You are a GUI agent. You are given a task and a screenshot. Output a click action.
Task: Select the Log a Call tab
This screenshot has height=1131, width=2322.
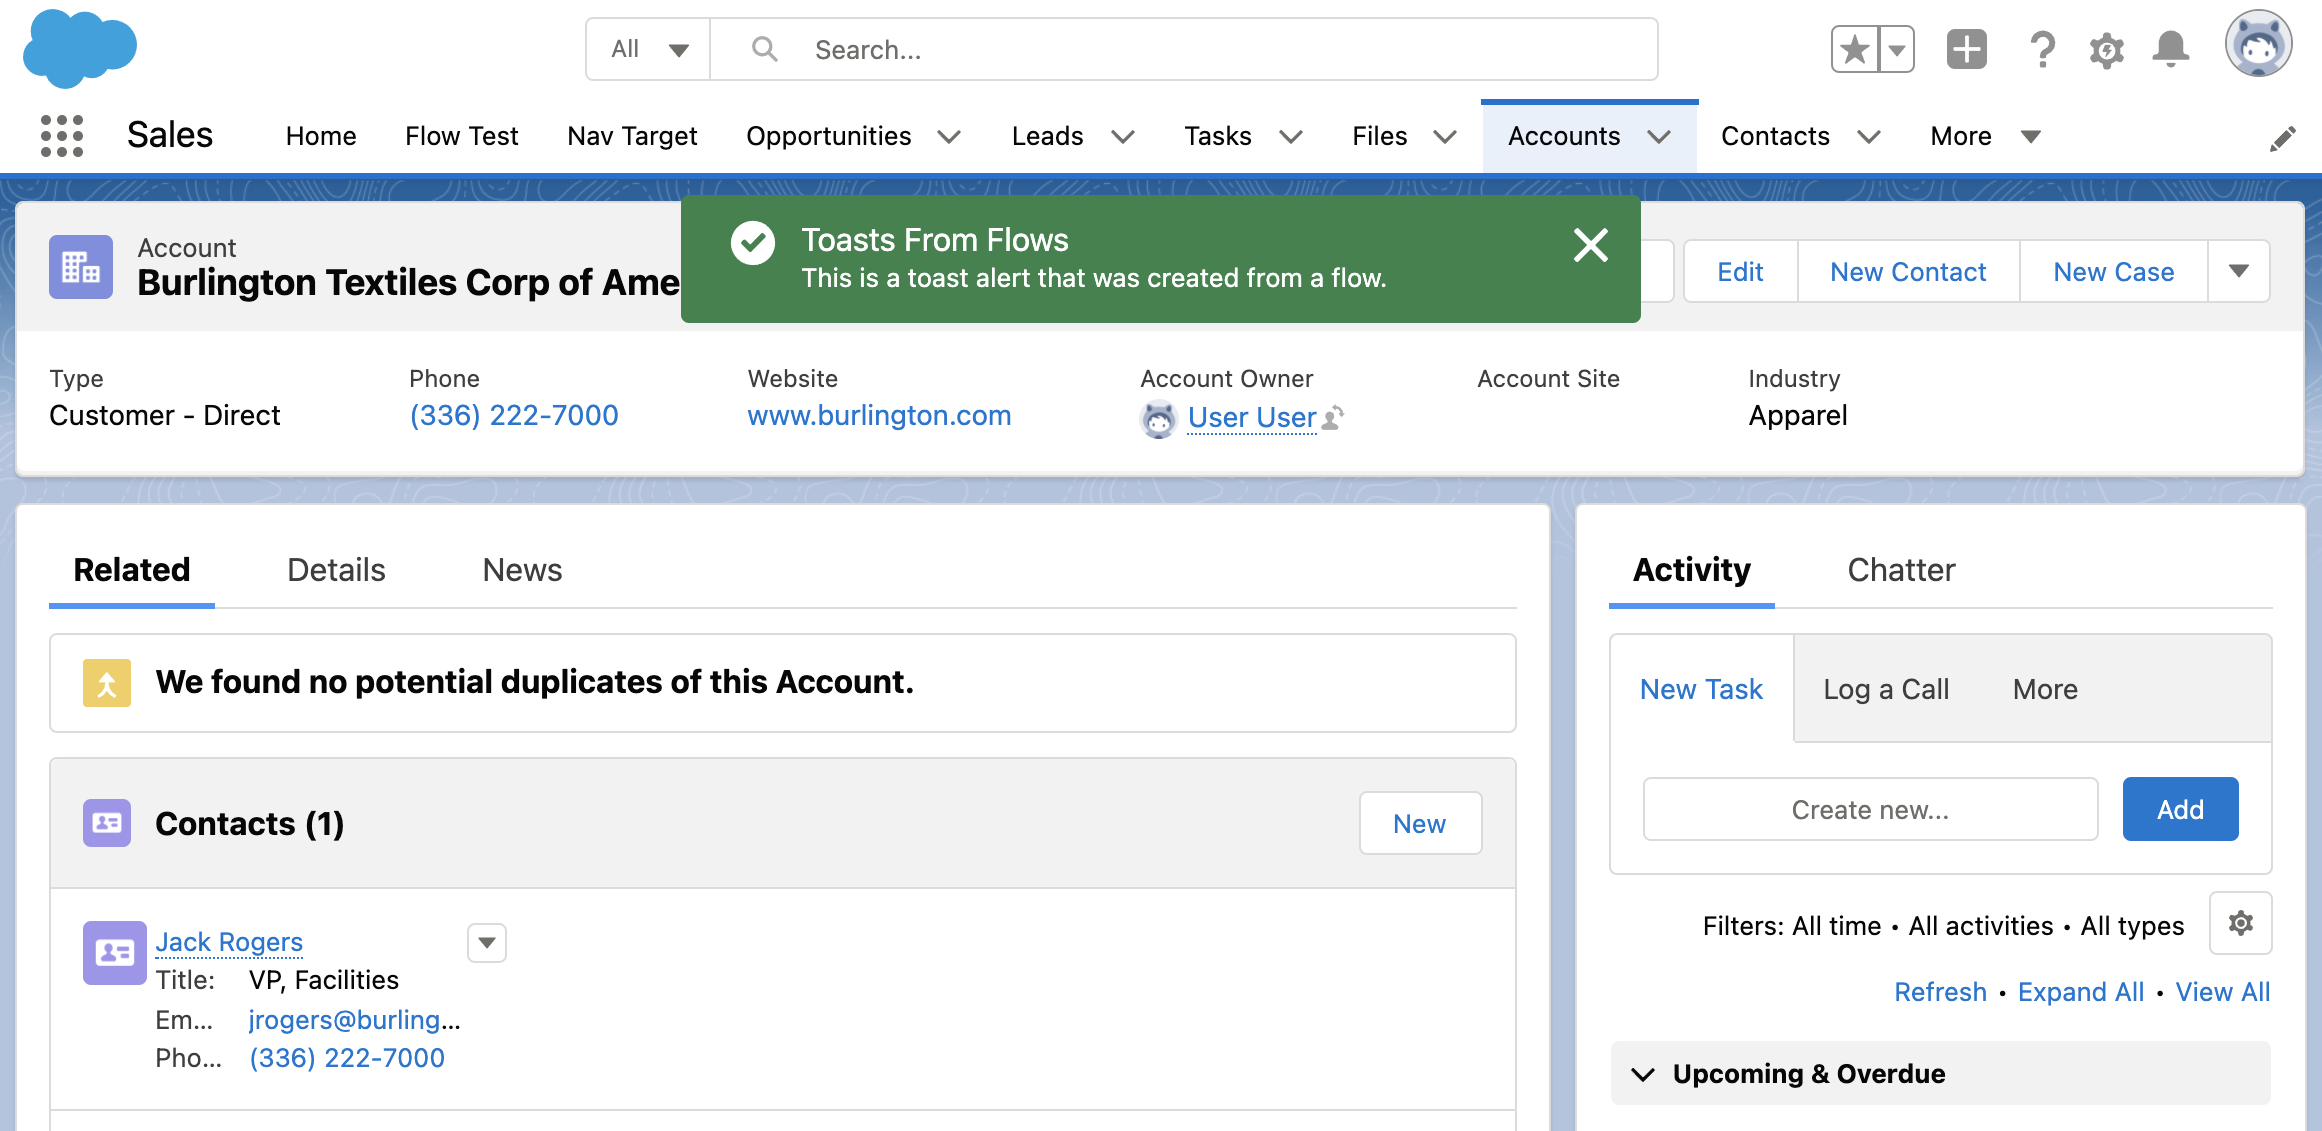[x=1886, y=689]
